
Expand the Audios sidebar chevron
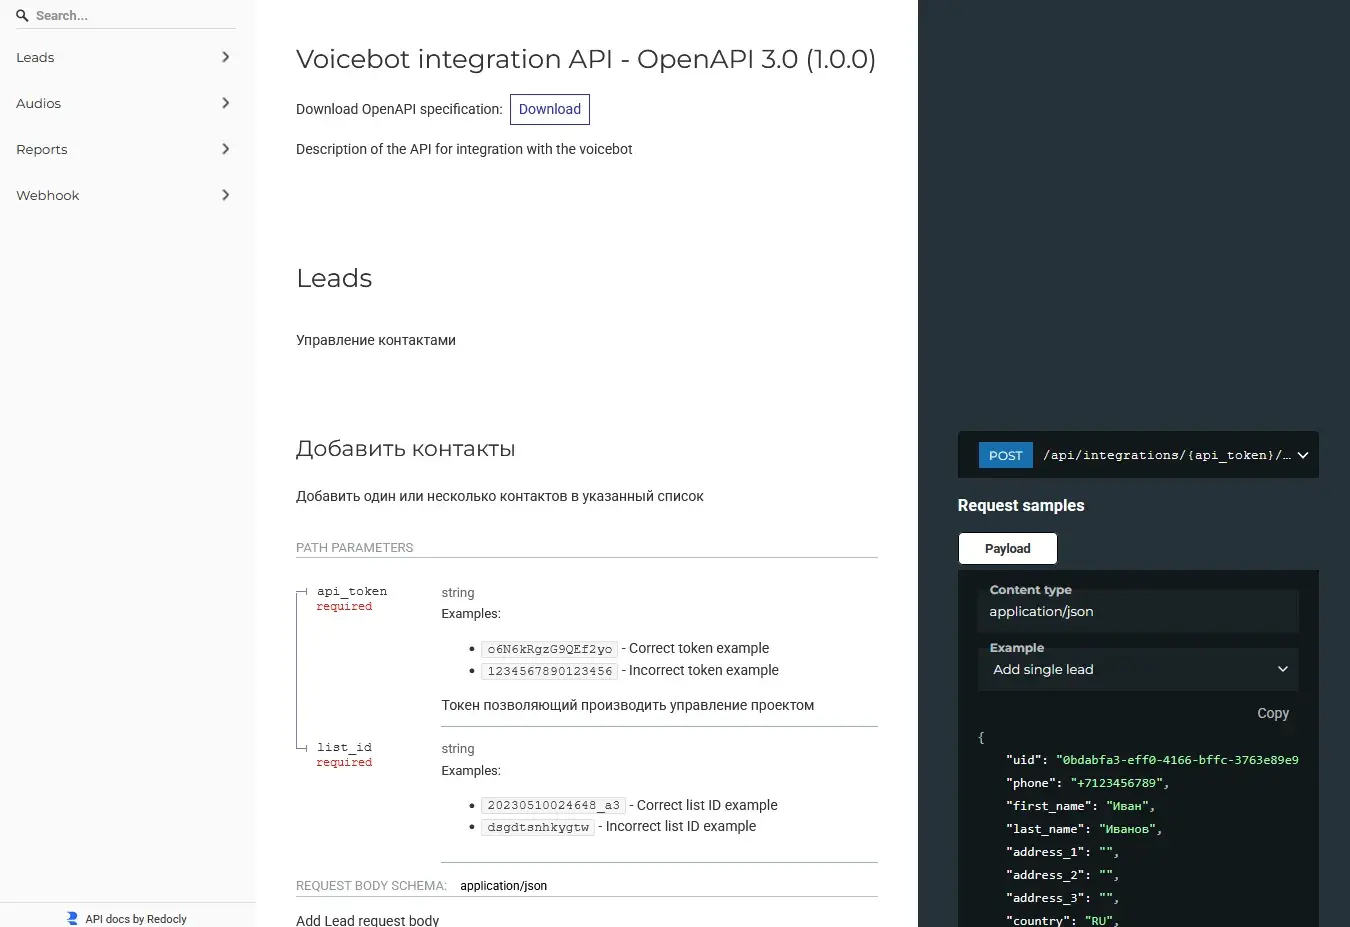point(225,103)
